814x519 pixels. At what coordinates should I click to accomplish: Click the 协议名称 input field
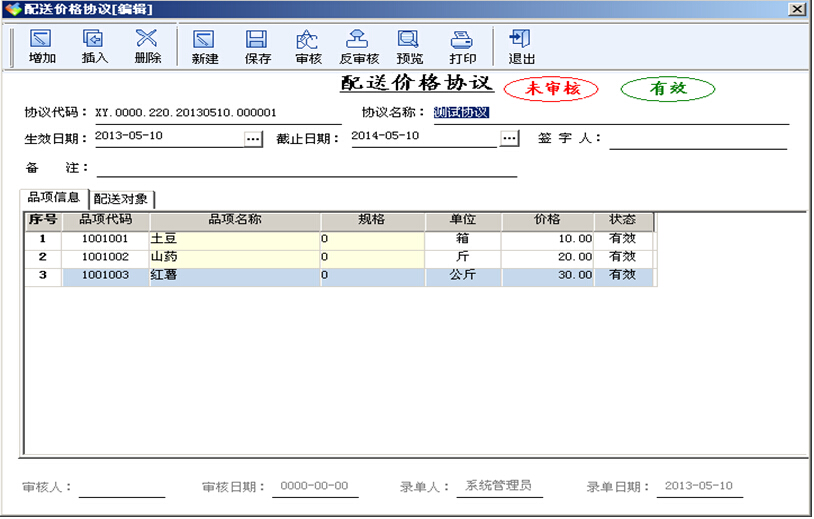click(610, 113)
